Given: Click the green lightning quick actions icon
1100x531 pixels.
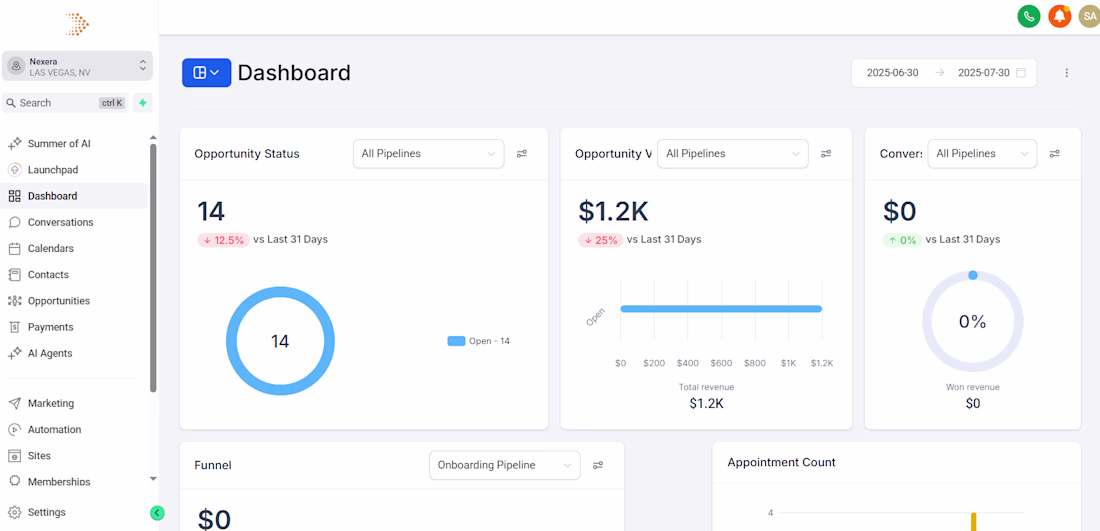Looking at the screenshot, I should pyautogui.click(x=143, y=103).
